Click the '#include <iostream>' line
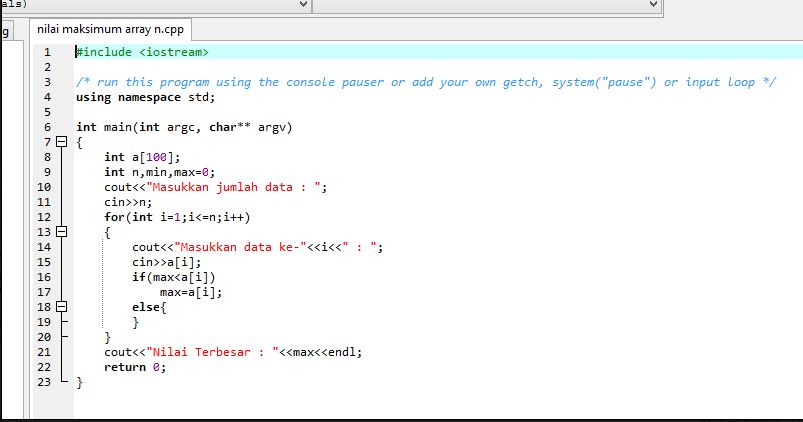The image size is (803, 422). (142, 52)
